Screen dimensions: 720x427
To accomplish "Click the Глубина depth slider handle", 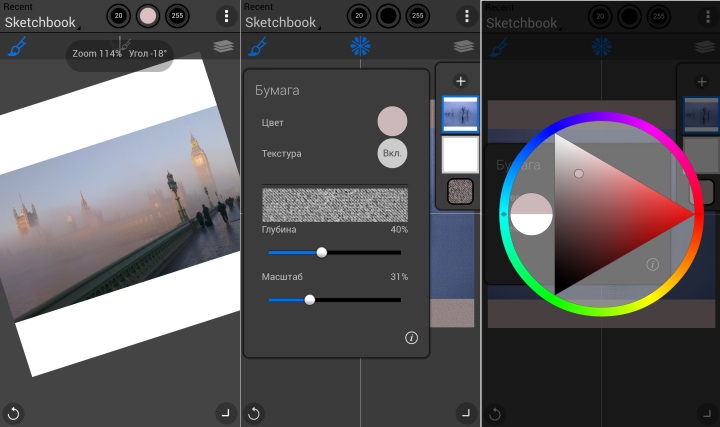I will 321,253.
